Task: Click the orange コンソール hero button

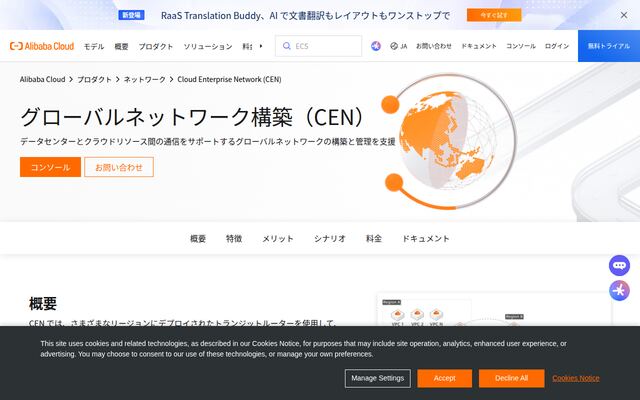Action: (50, 167)
